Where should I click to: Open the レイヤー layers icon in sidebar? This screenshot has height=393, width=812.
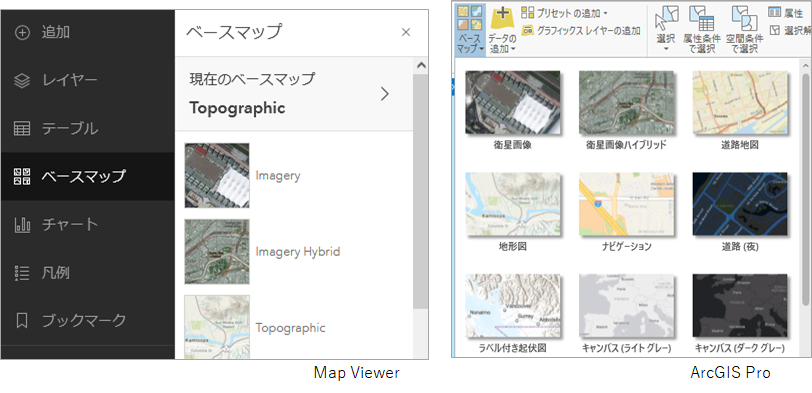tap(22, 80)
